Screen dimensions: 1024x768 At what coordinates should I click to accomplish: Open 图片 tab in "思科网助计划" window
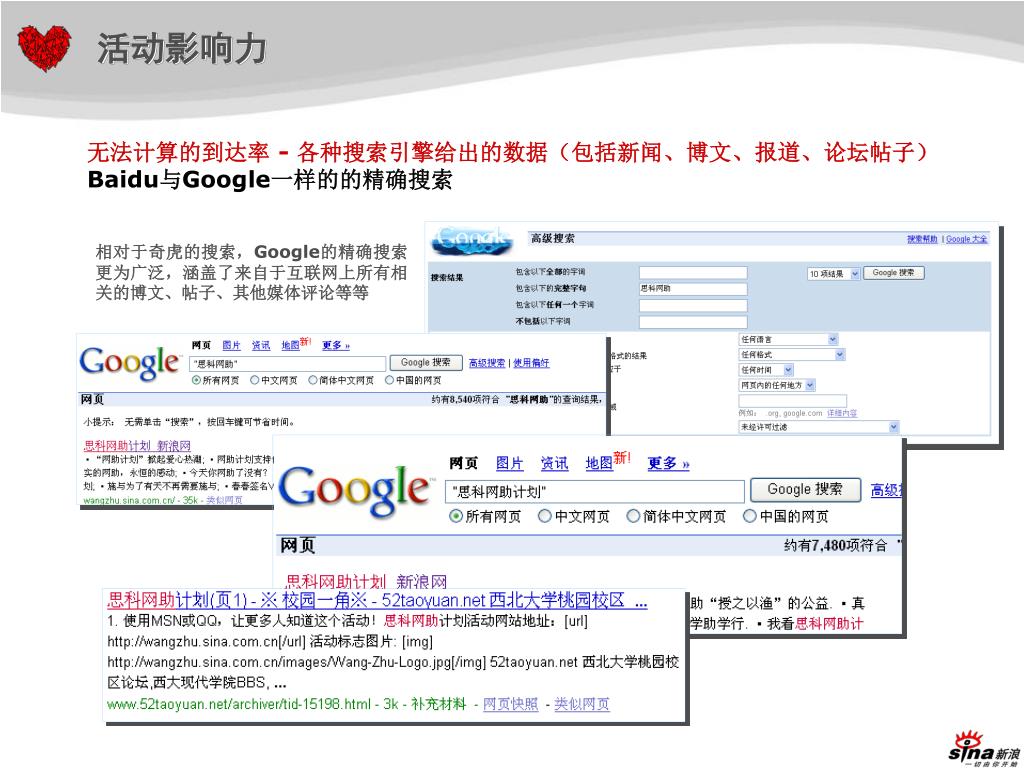tap(509, 464)
